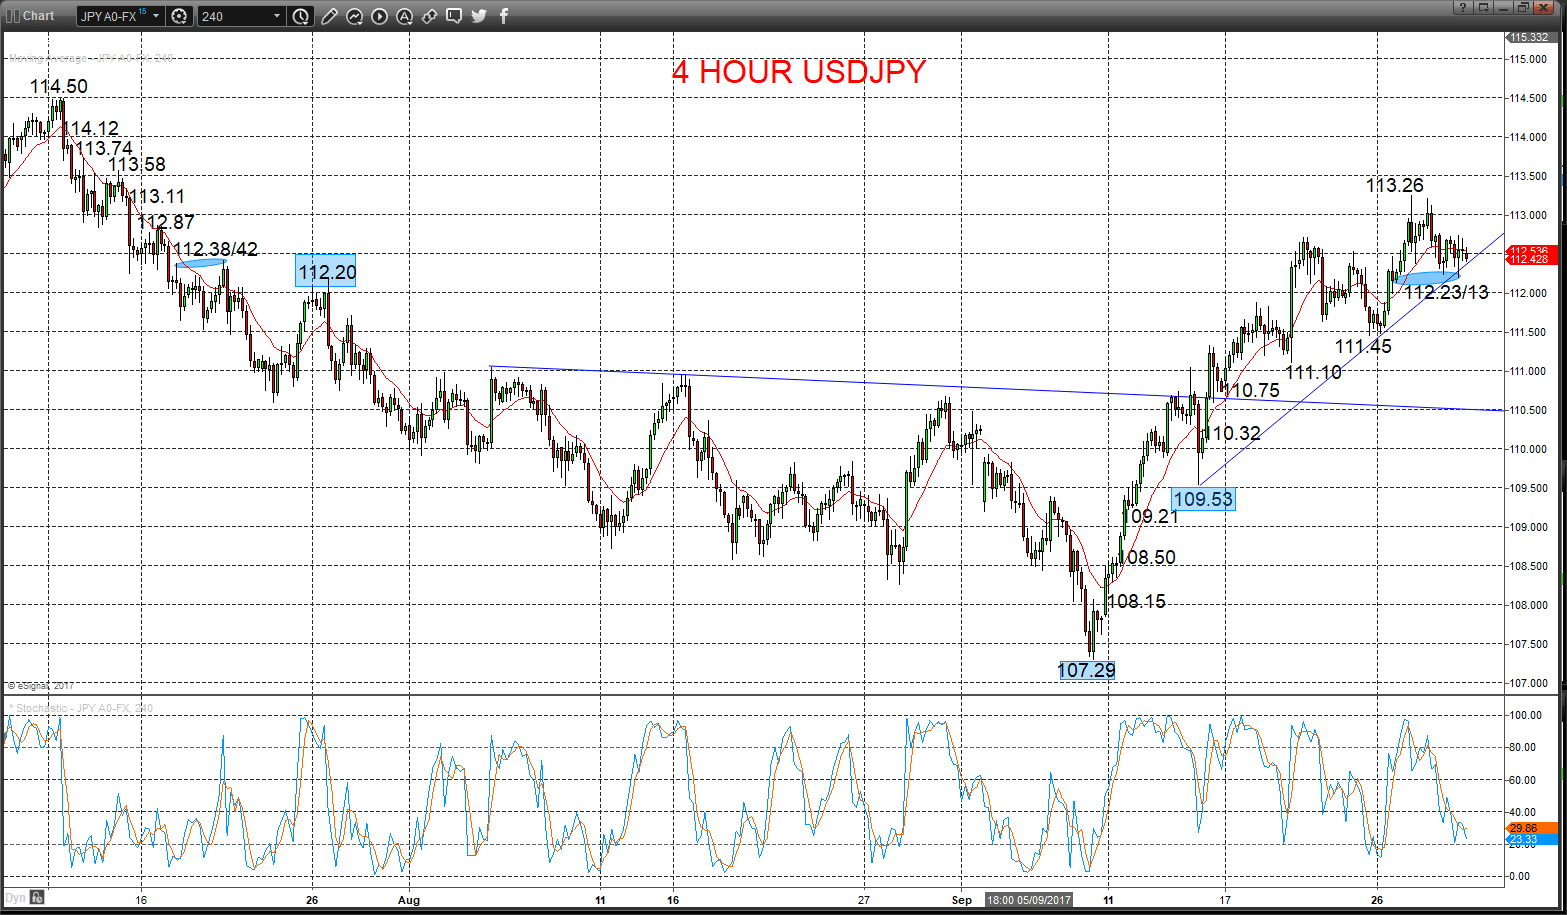This screenshot has width=1567, height=915.
Task: Click the Dyn scaling label
Action: [x=16, y=898]
